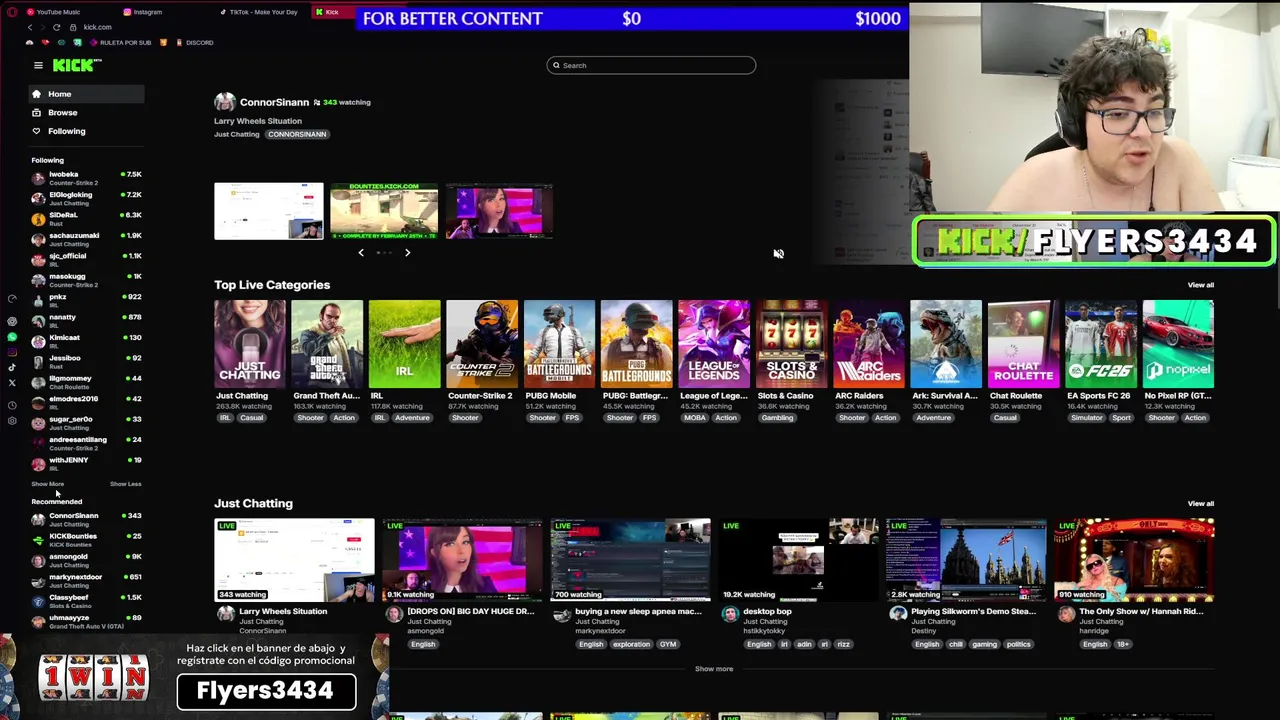Viewport: 1280px width, 720px height.
Task: Expand followed channels with Show More
Action: [x=47, y=484]
